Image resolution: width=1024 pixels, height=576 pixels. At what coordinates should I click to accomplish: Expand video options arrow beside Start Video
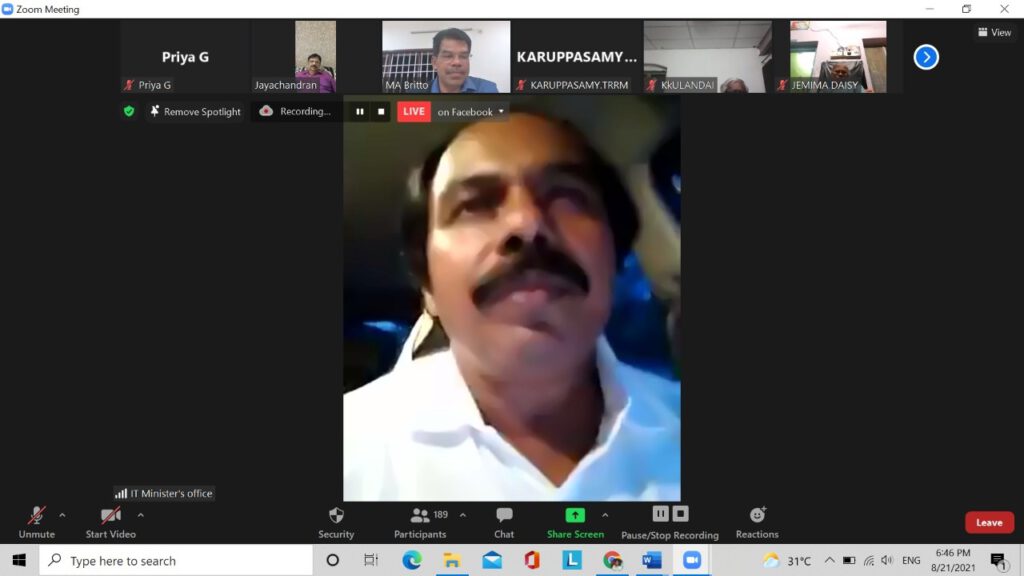point(140,515)
